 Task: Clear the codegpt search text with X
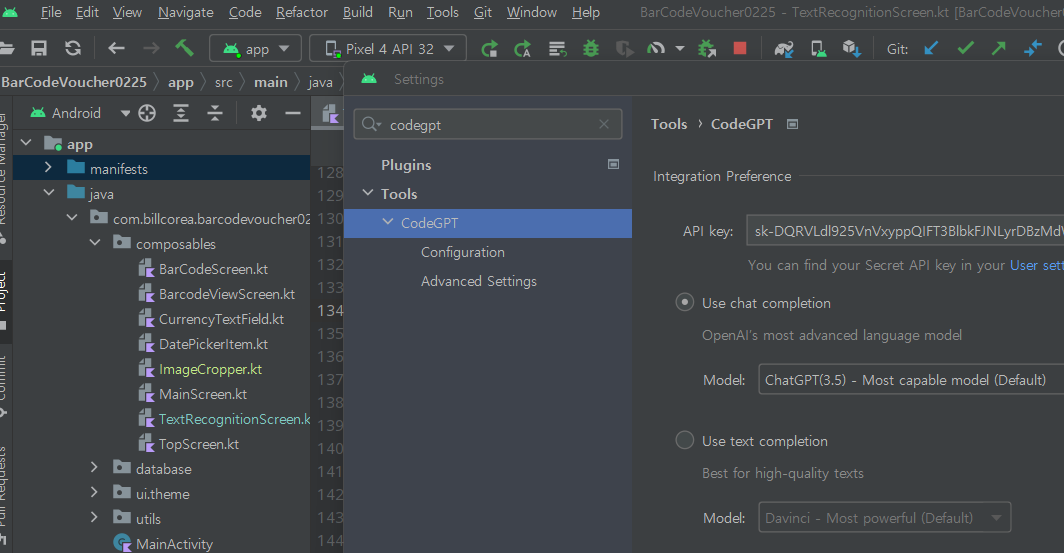point(604,124)
